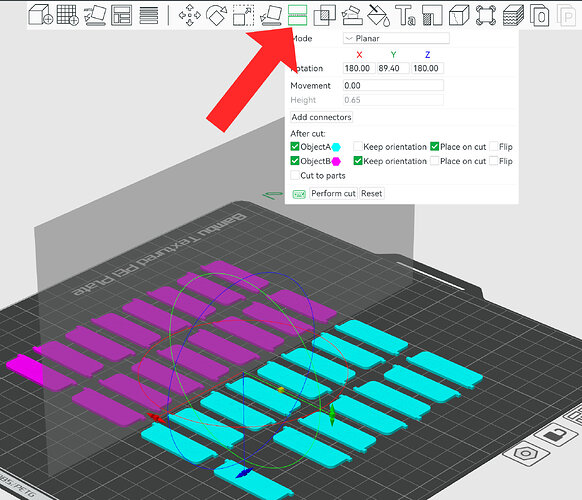Click the green arrow handle of the gizmo
Viewport: 582px width, 500px height.
pos(332,415)
